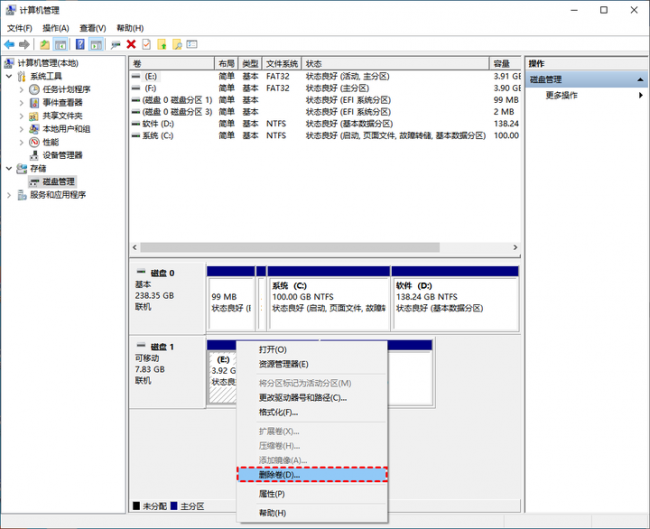
Task: Open the 文件(F) menu
Action: pyautogui.click(x=19, y=28)
